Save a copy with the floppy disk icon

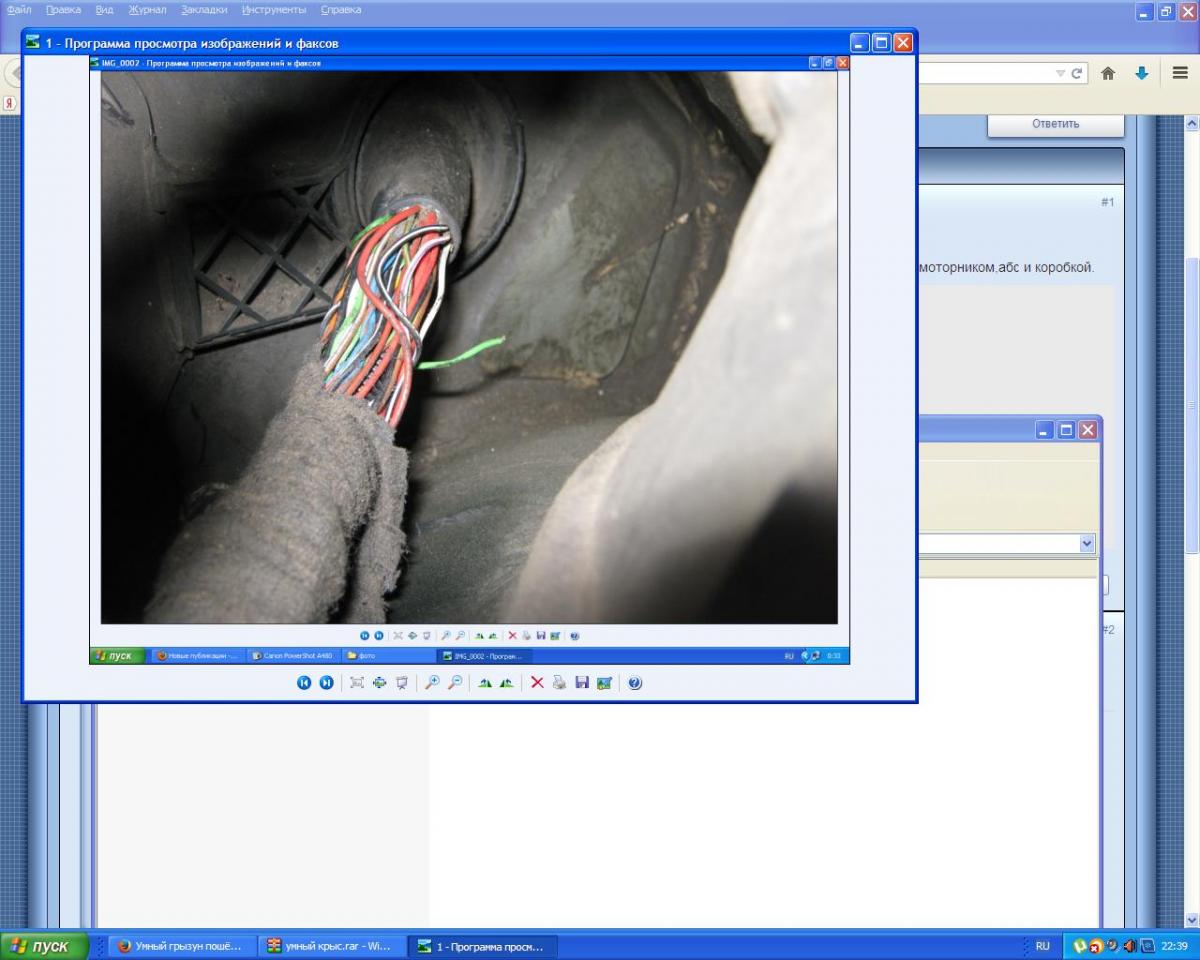click(581, 683)
